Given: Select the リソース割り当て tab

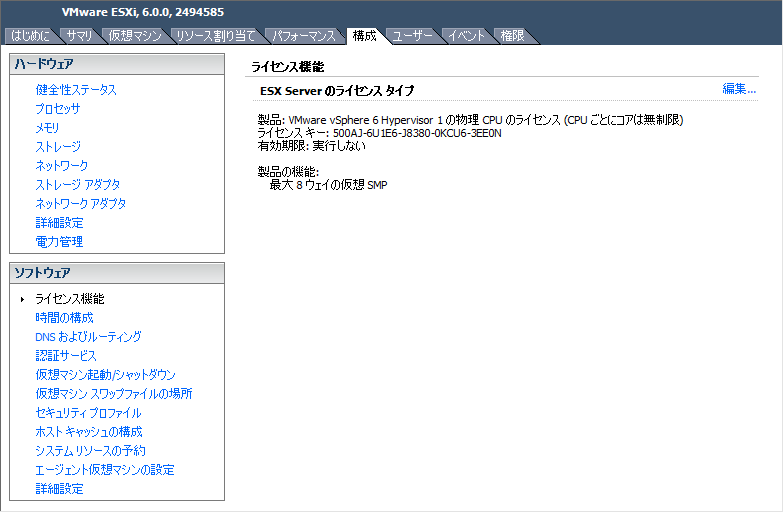Looking at the screenshot, I should pyautogui.click(x=216, y=36).
